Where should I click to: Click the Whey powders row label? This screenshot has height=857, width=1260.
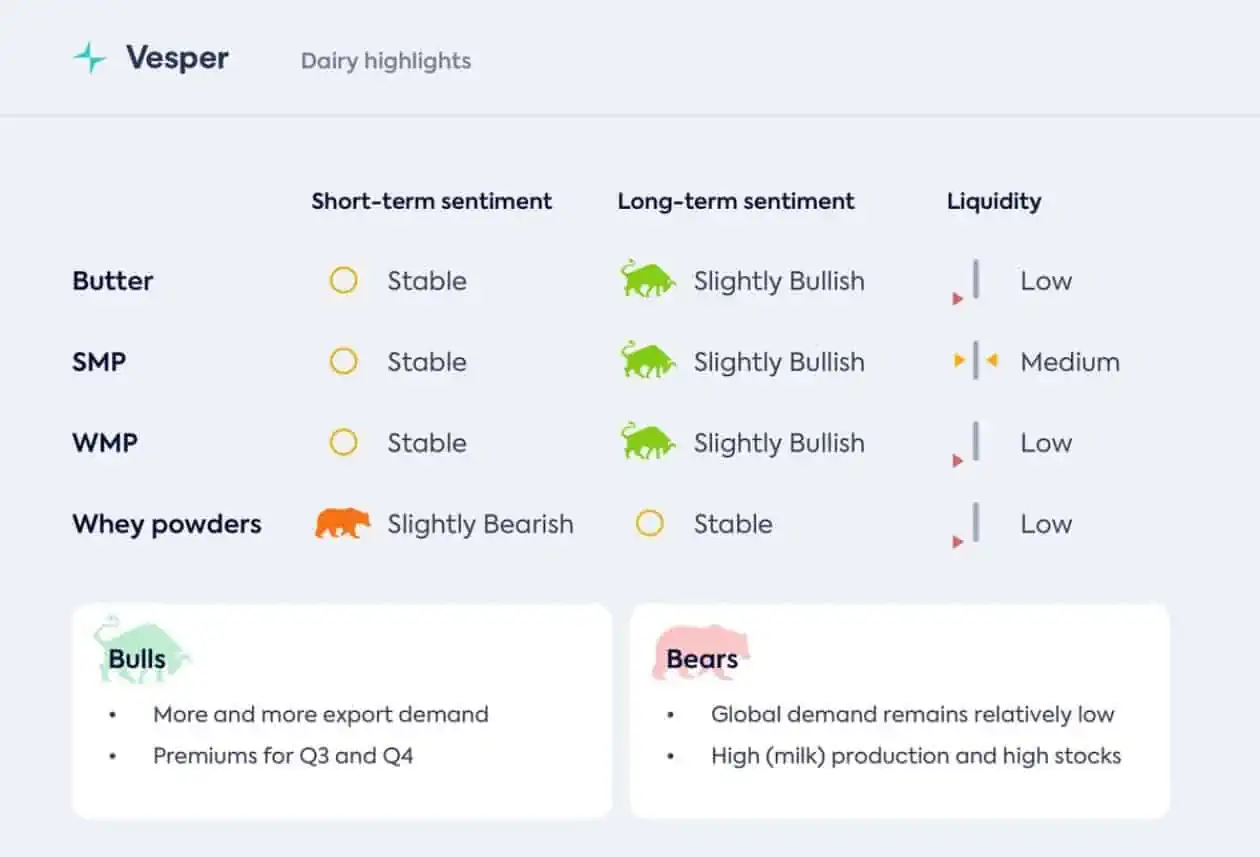tap(167, 525)
